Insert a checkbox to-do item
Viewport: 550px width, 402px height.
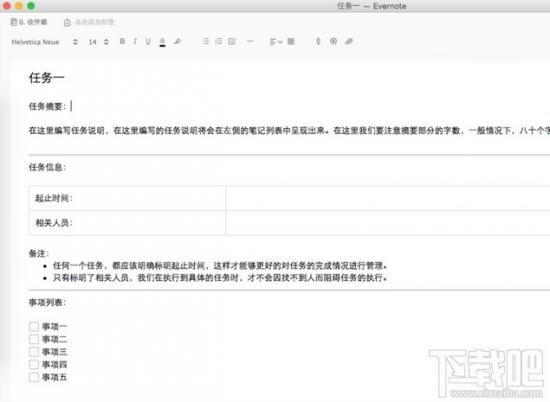232,41
